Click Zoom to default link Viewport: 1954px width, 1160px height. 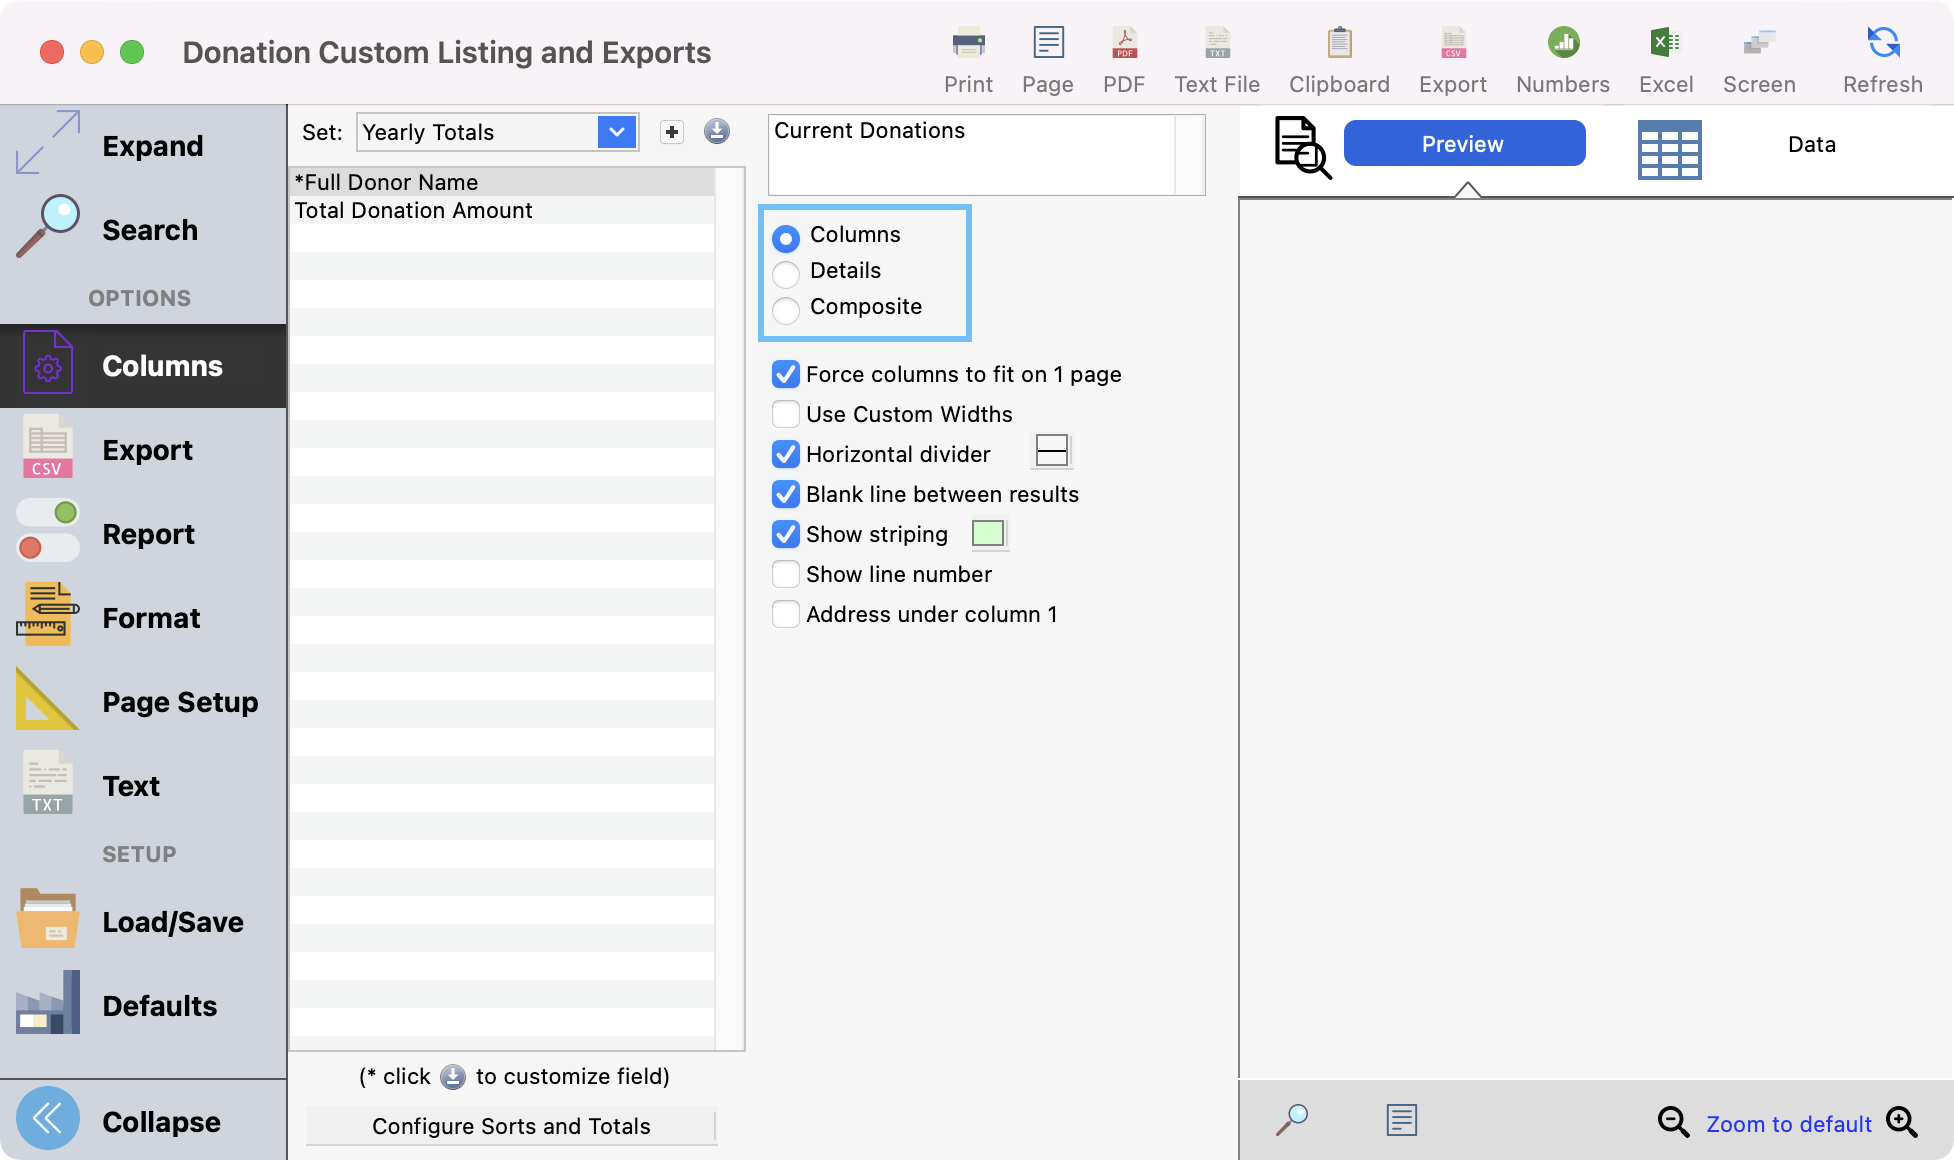point(1788,1124)
